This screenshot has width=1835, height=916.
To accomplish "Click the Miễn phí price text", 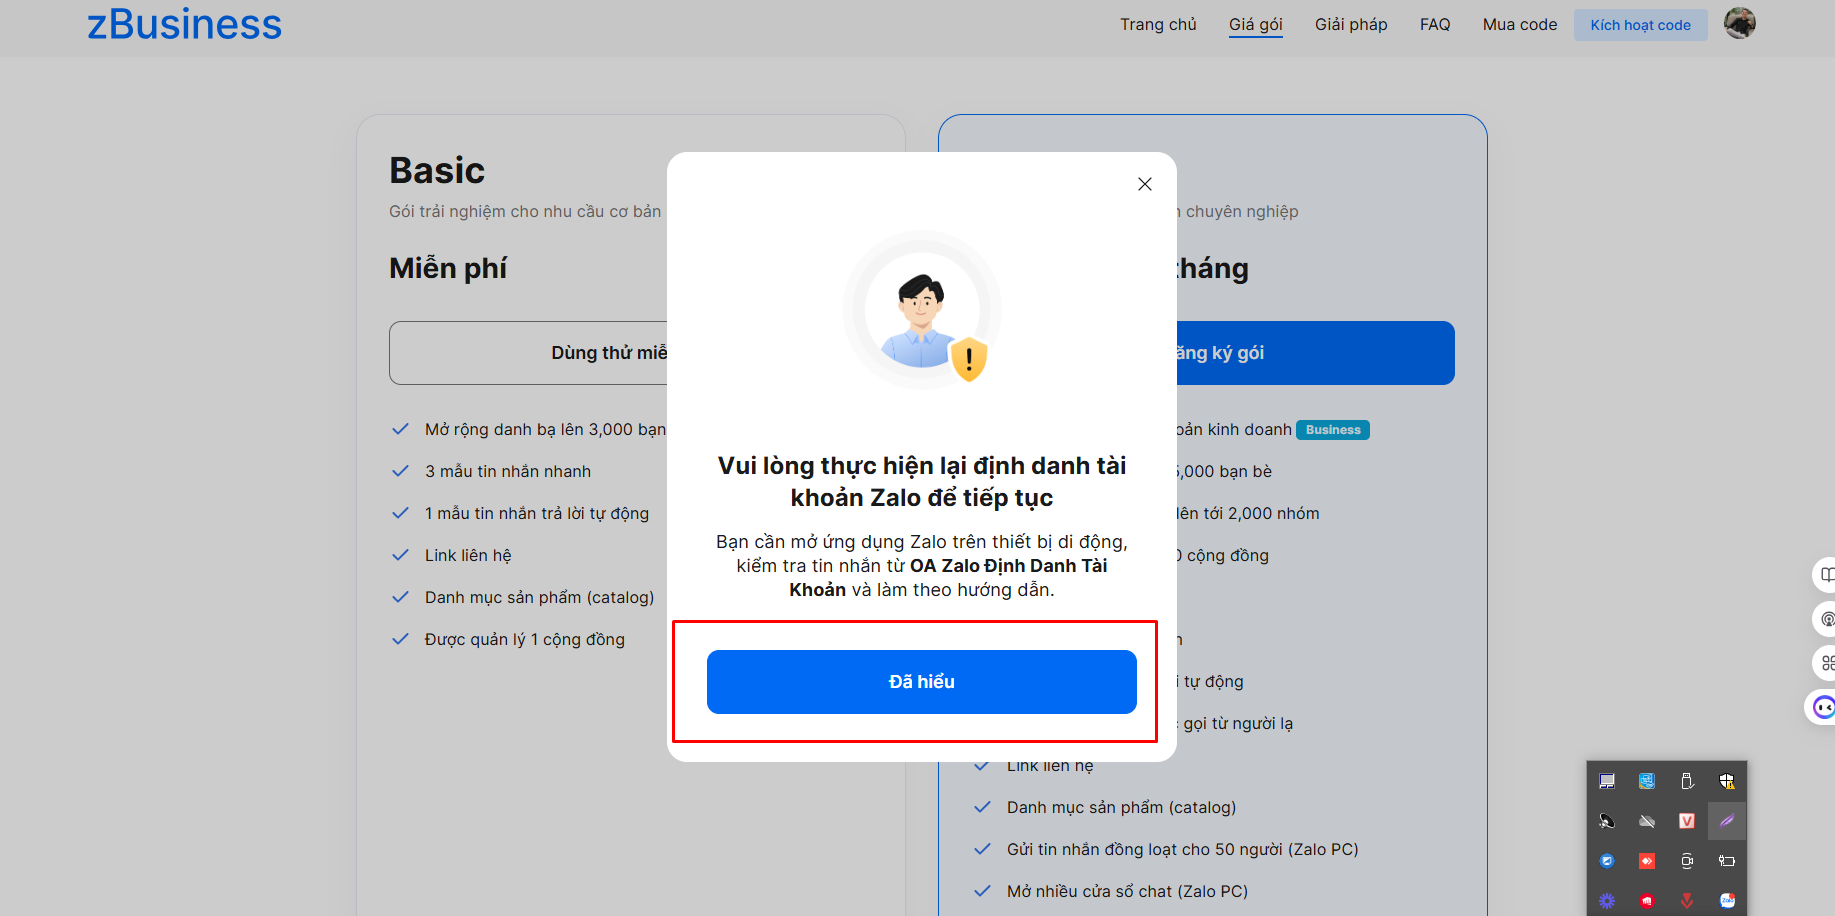I will point(448,268).
